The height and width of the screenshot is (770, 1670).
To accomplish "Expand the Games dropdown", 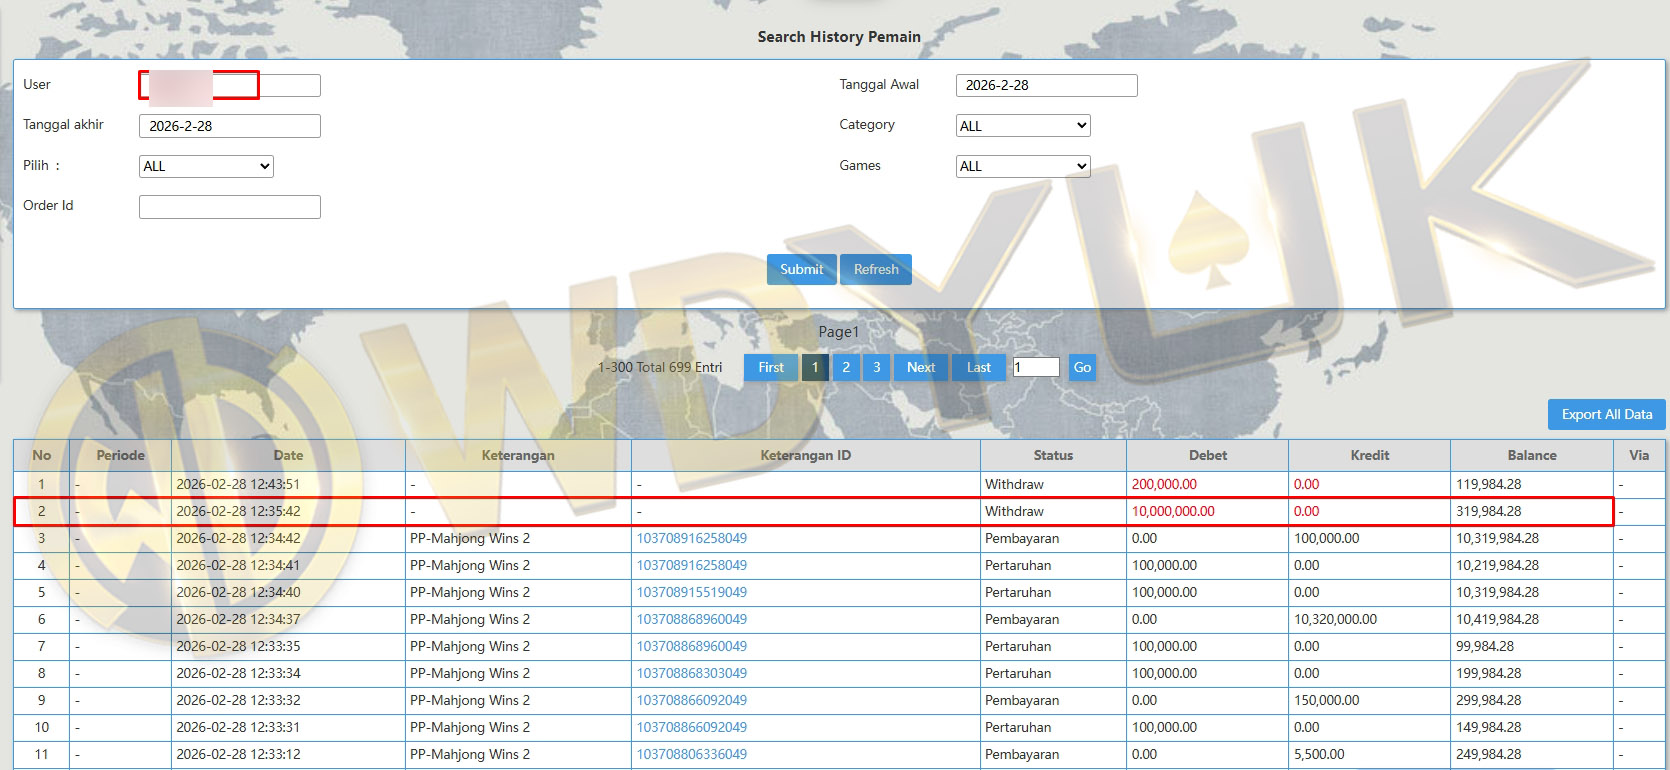I will [x=1022, y=166].
